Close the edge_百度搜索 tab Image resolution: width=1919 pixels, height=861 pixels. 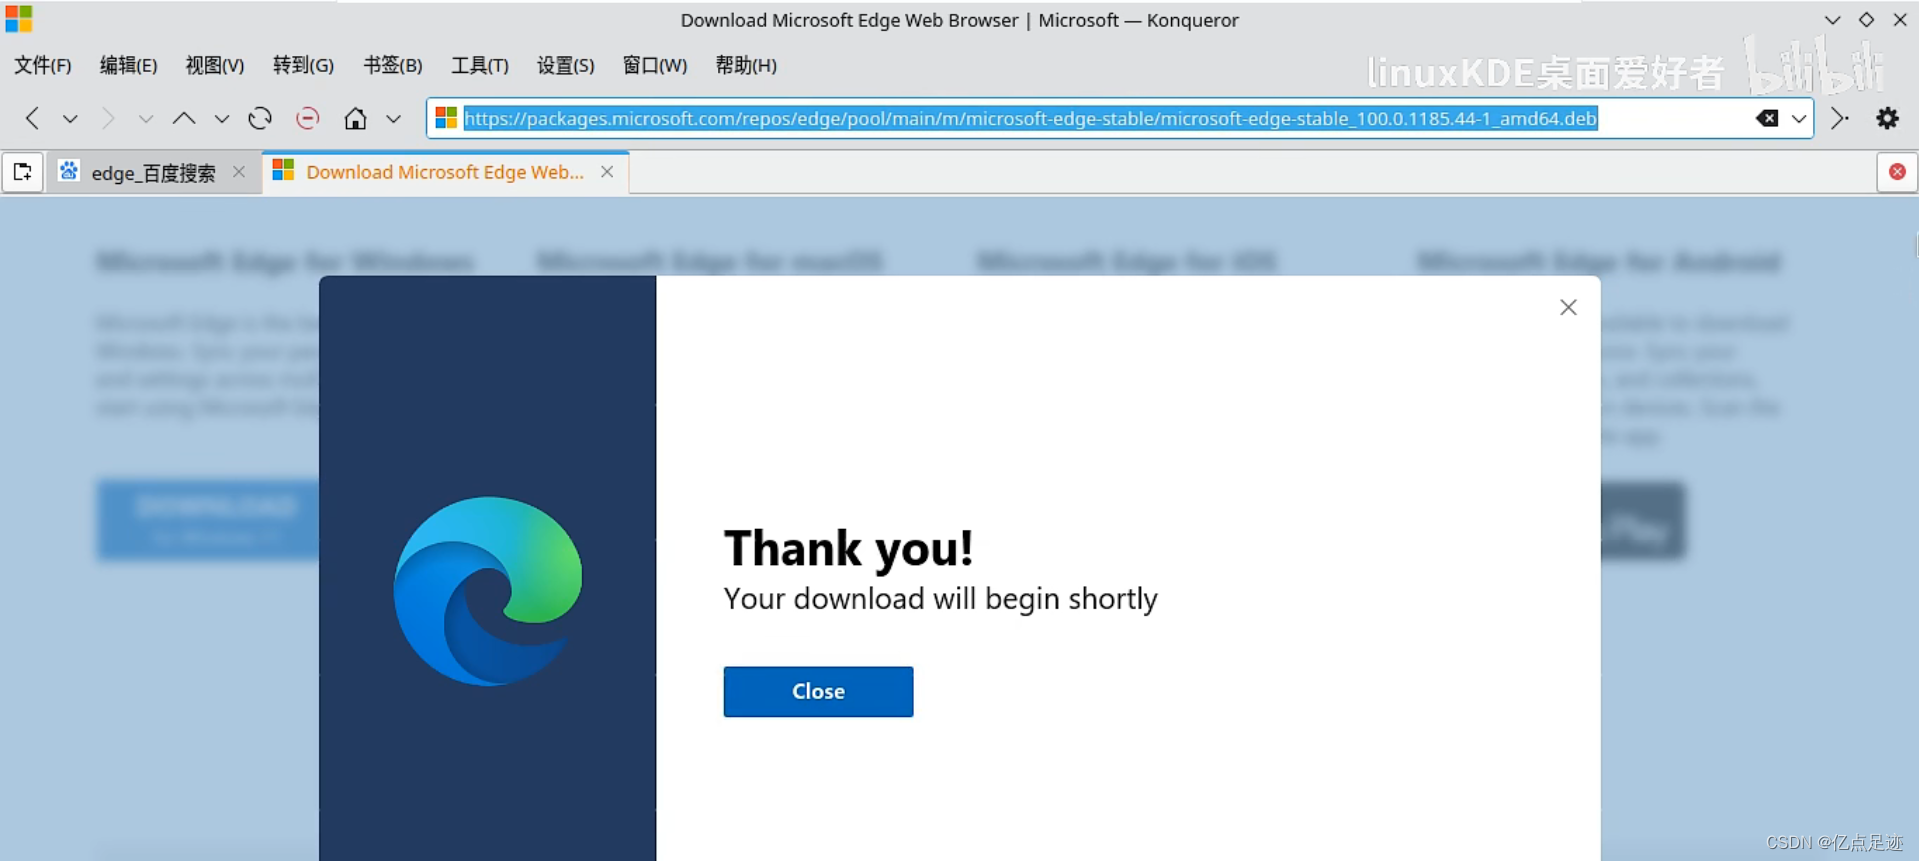[239, 172]
